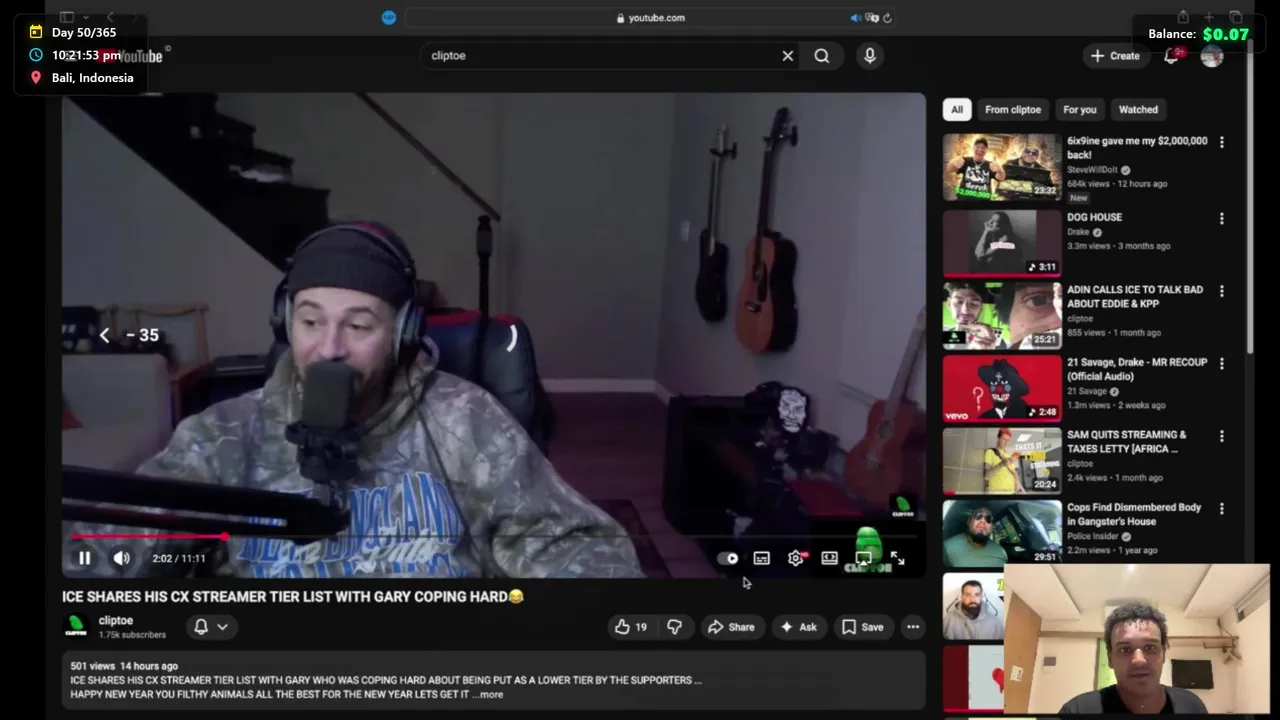Show the Safari tab overview icon
This screenshot has width=1280, height=720.
click(1236, 17)
